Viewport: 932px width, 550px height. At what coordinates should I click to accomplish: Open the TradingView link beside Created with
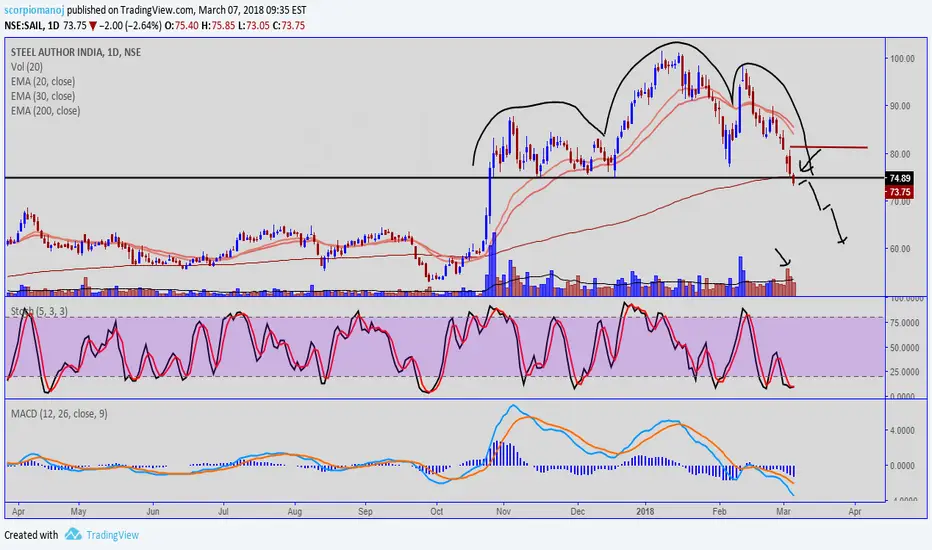[x=112, y=535]
